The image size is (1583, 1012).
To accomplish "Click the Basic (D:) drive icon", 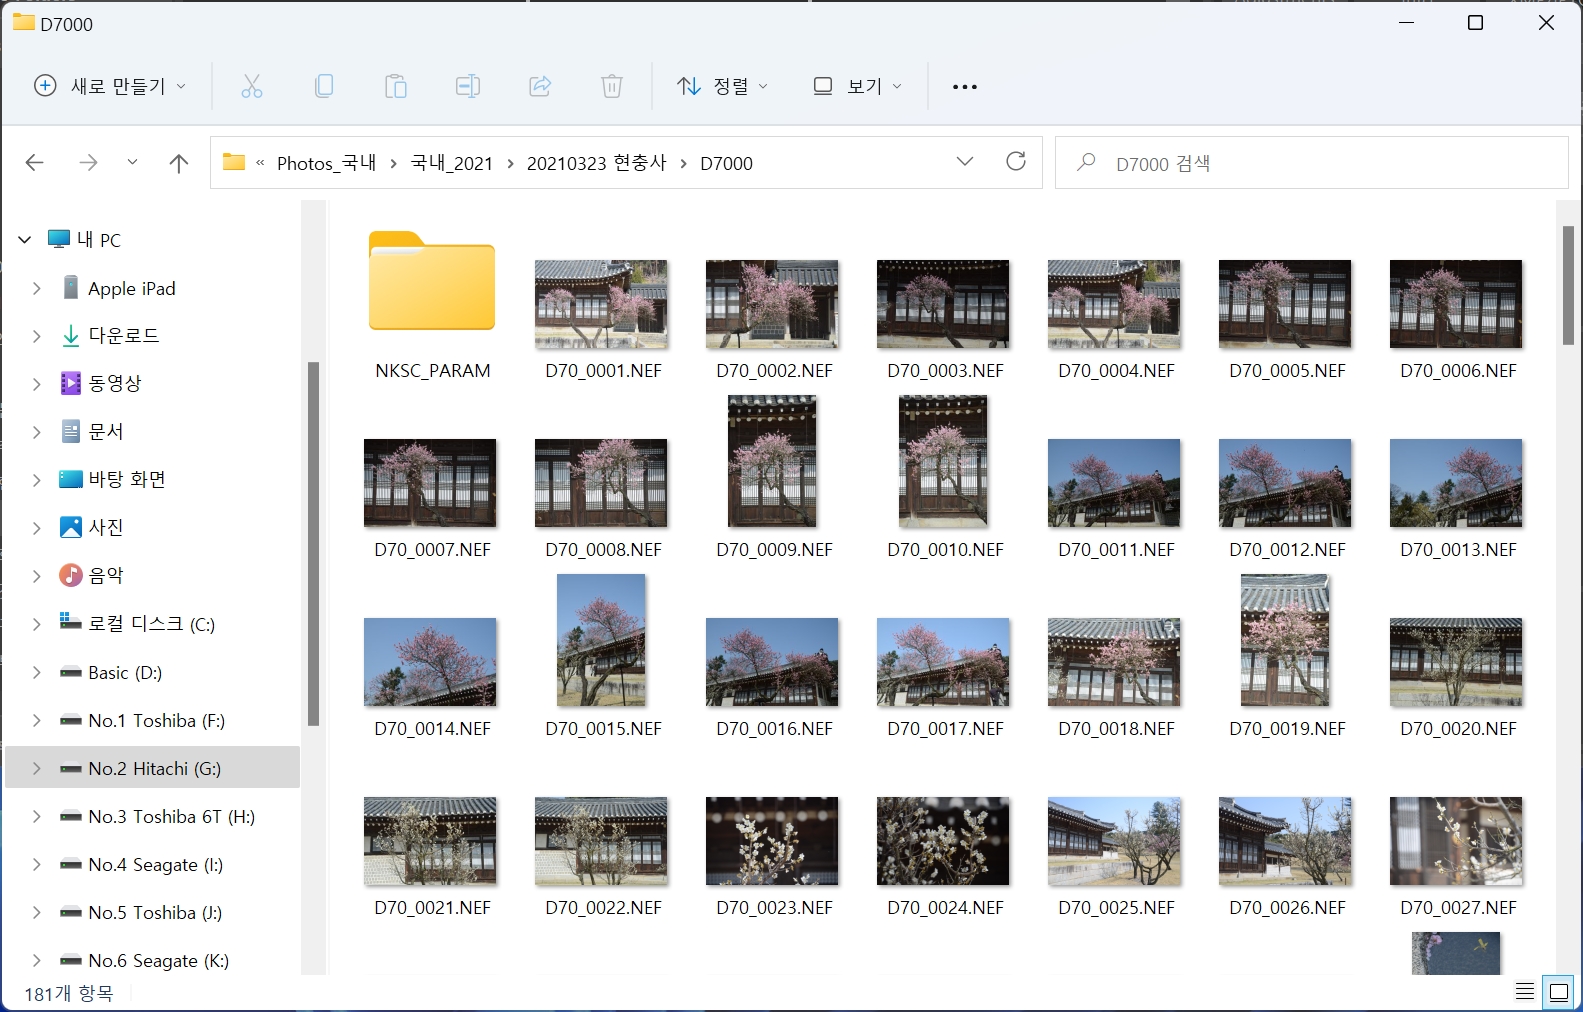I will [x=70, y=673].
